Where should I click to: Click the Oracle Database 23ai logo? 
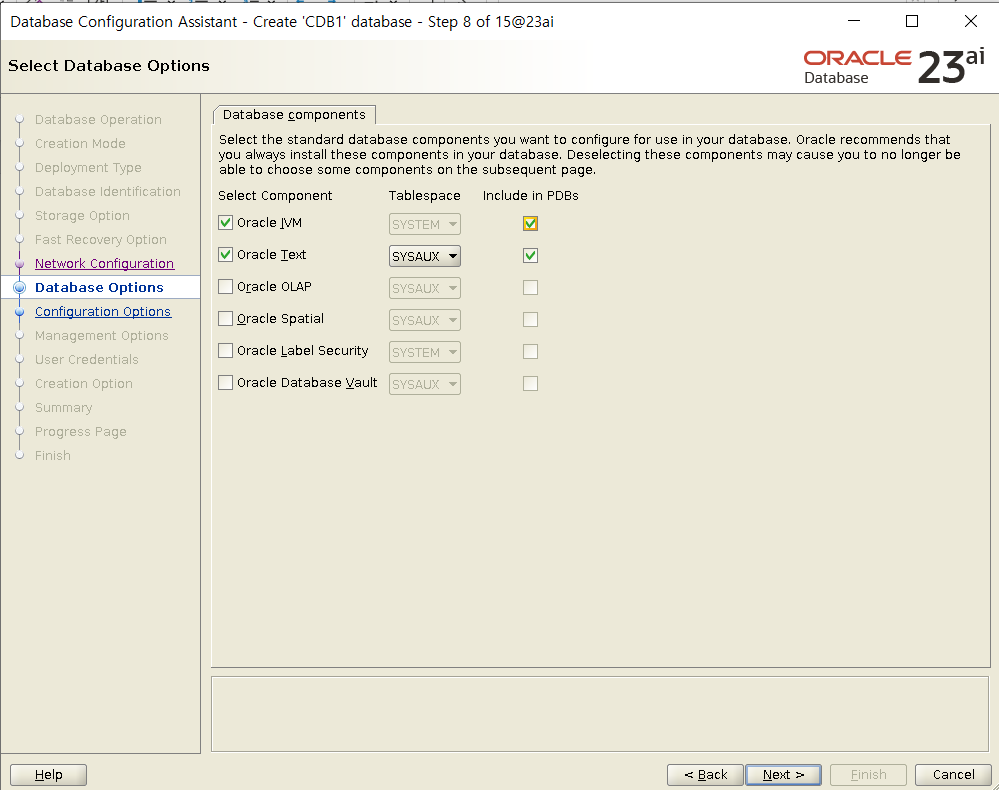pyautogui.click(x=894, y=66)
